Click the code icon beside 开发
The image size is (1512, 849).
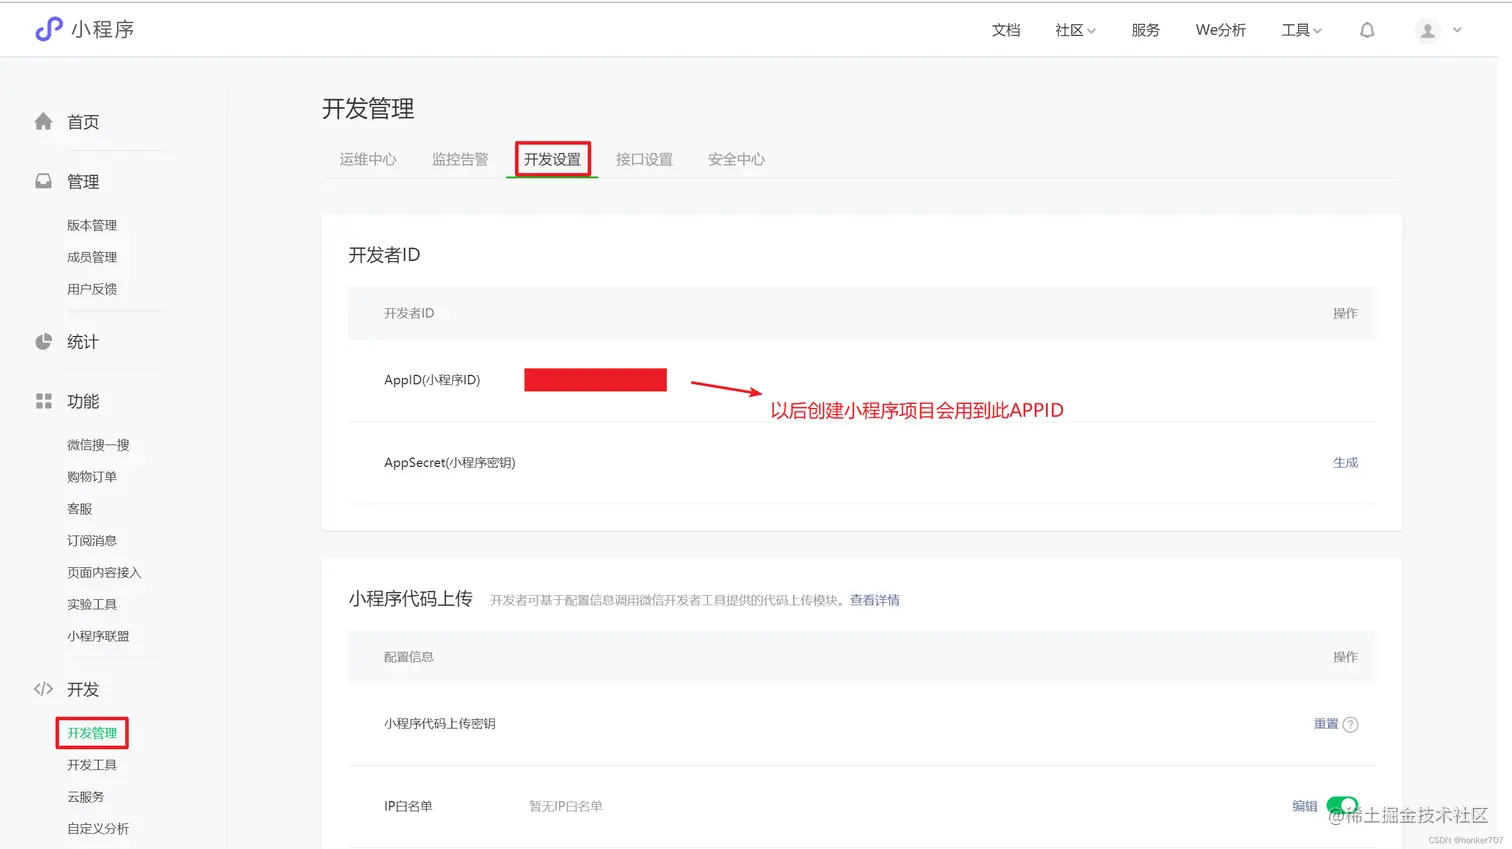(43, 688)
